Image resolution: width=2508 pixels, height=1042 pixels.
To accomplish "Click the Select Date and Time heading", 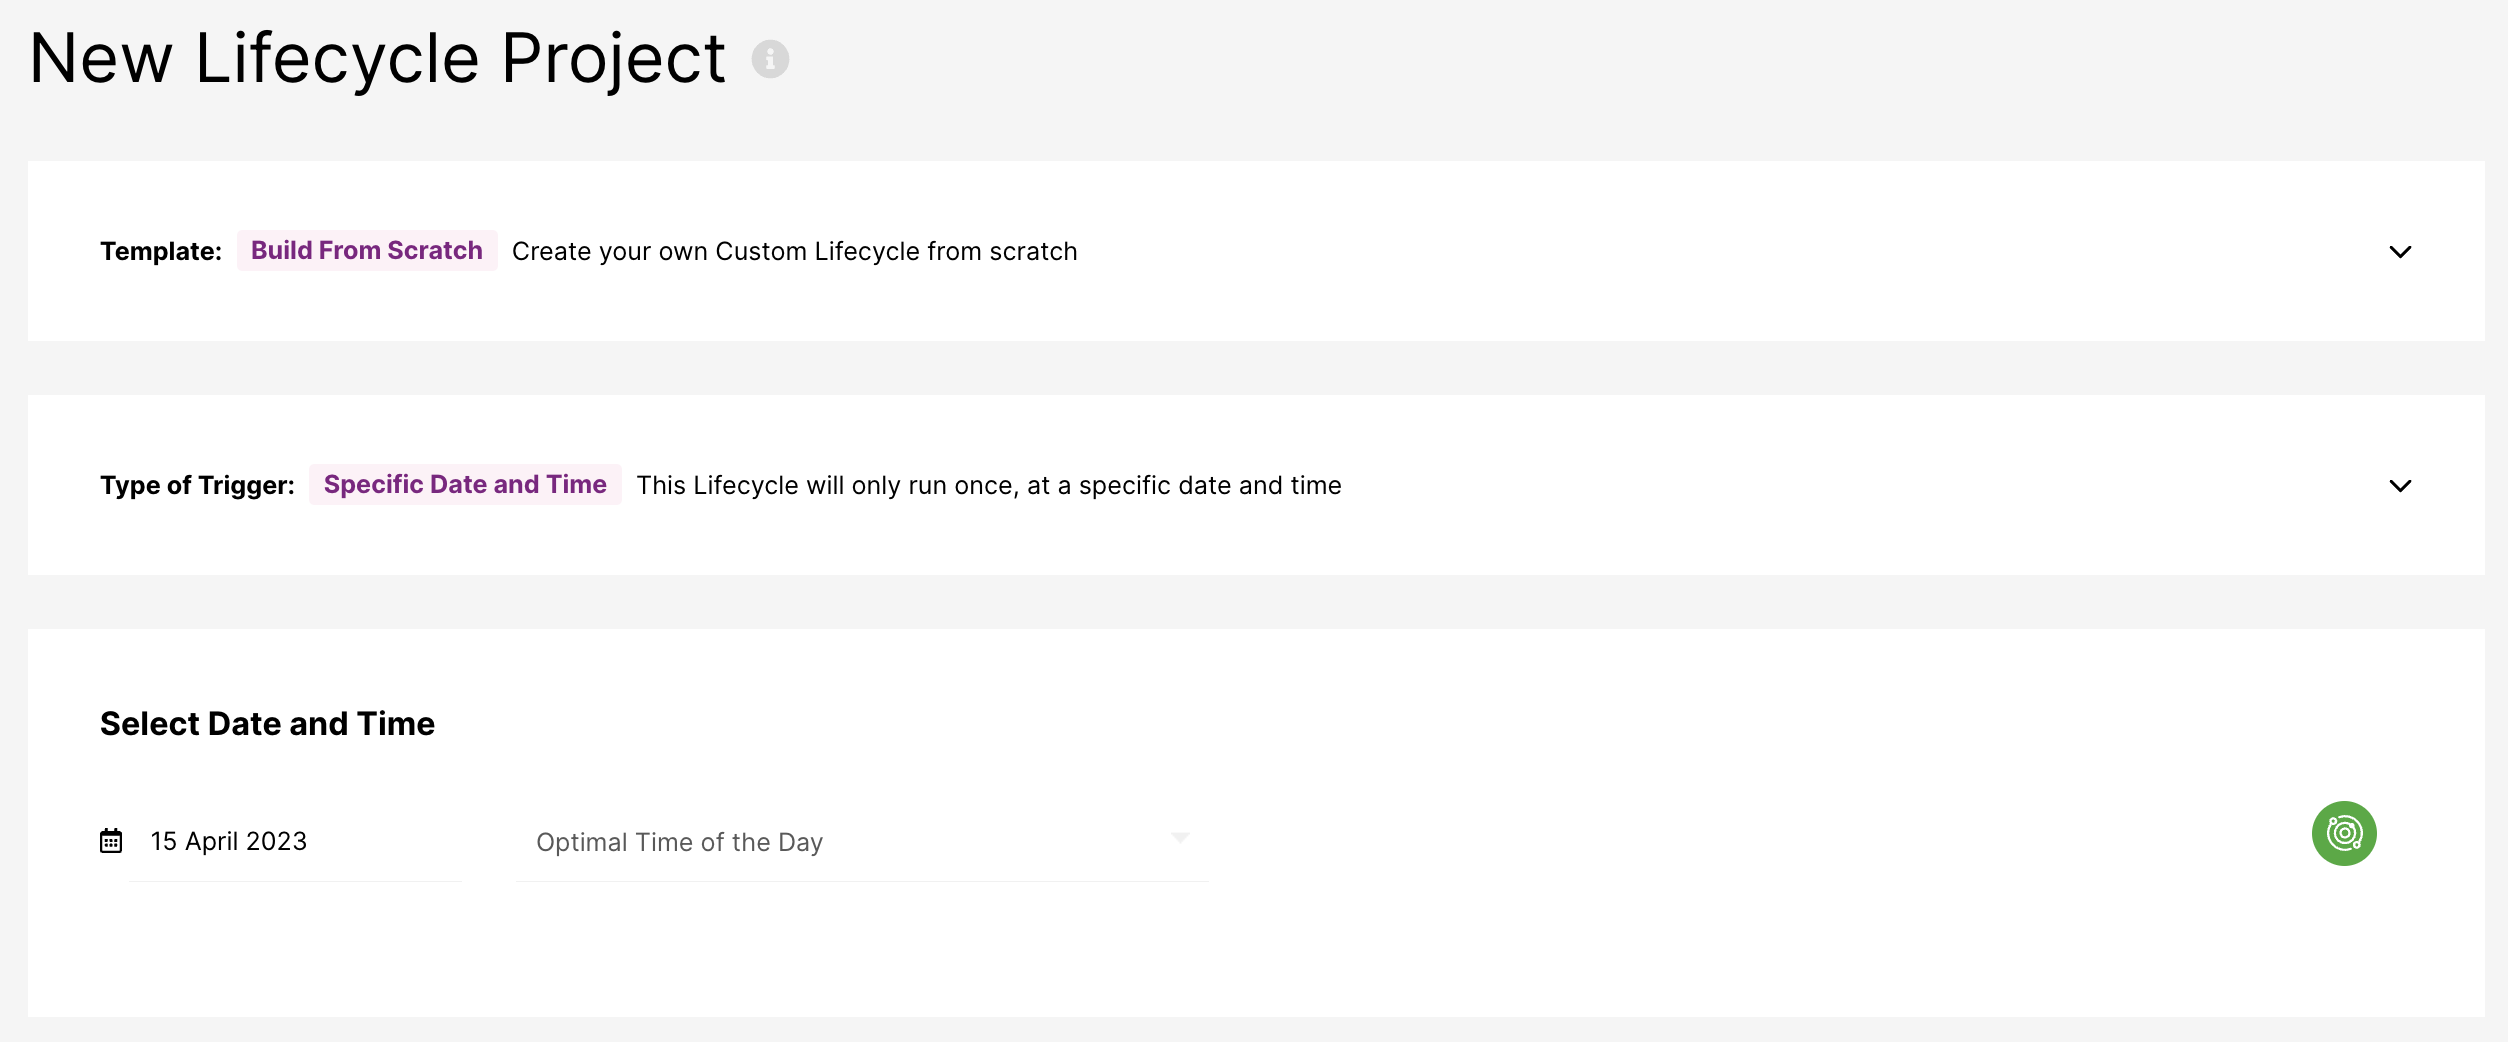I will 267,723.
